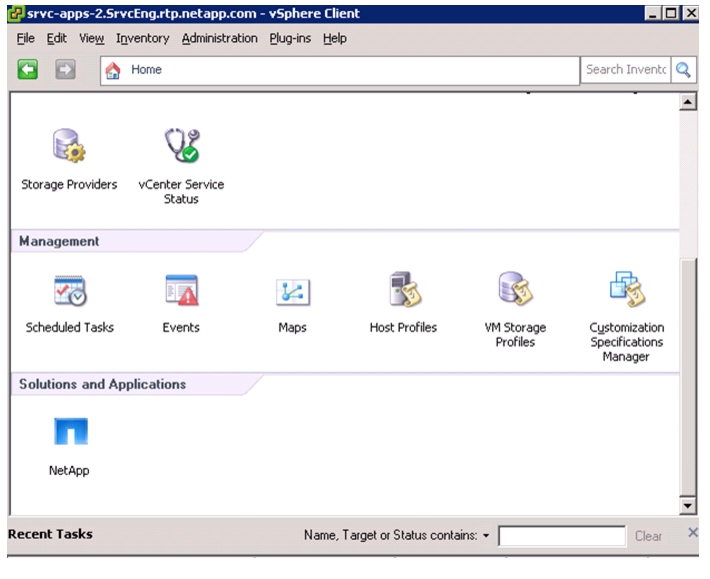
Task: Open the Events icon
Action: tap(181, 291)
